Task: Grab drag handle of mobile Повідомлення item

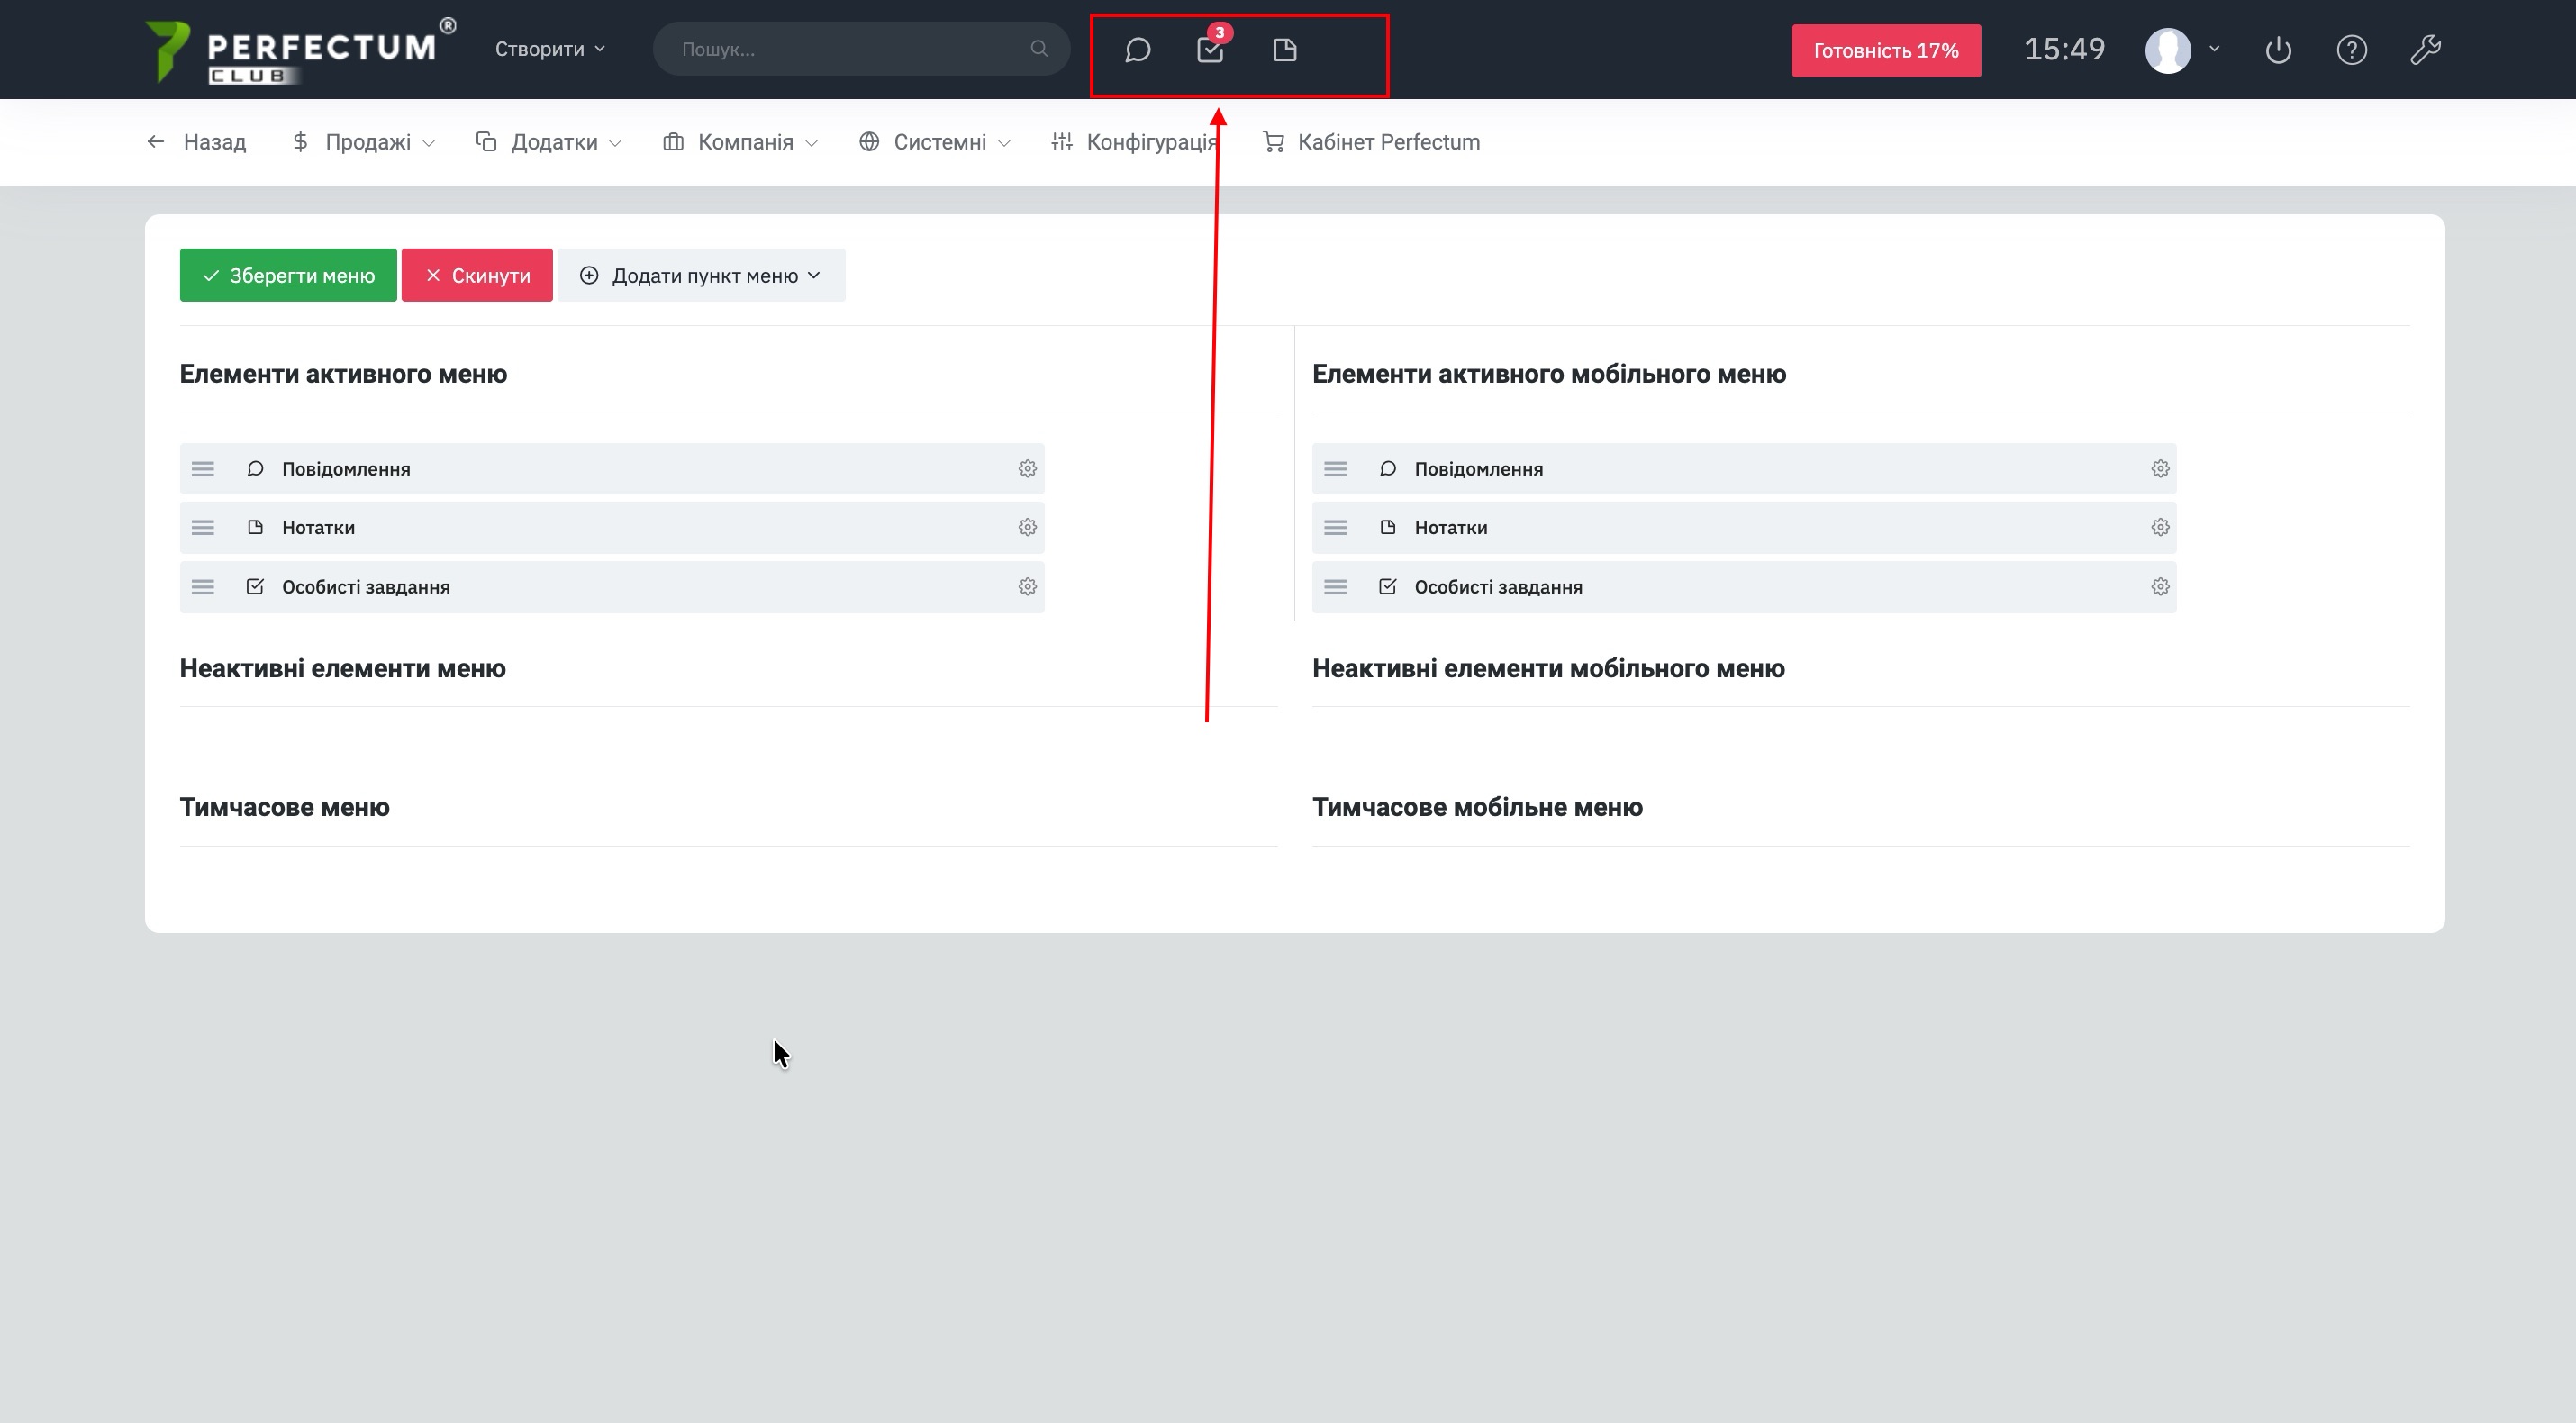Action: coord(1335,469)
